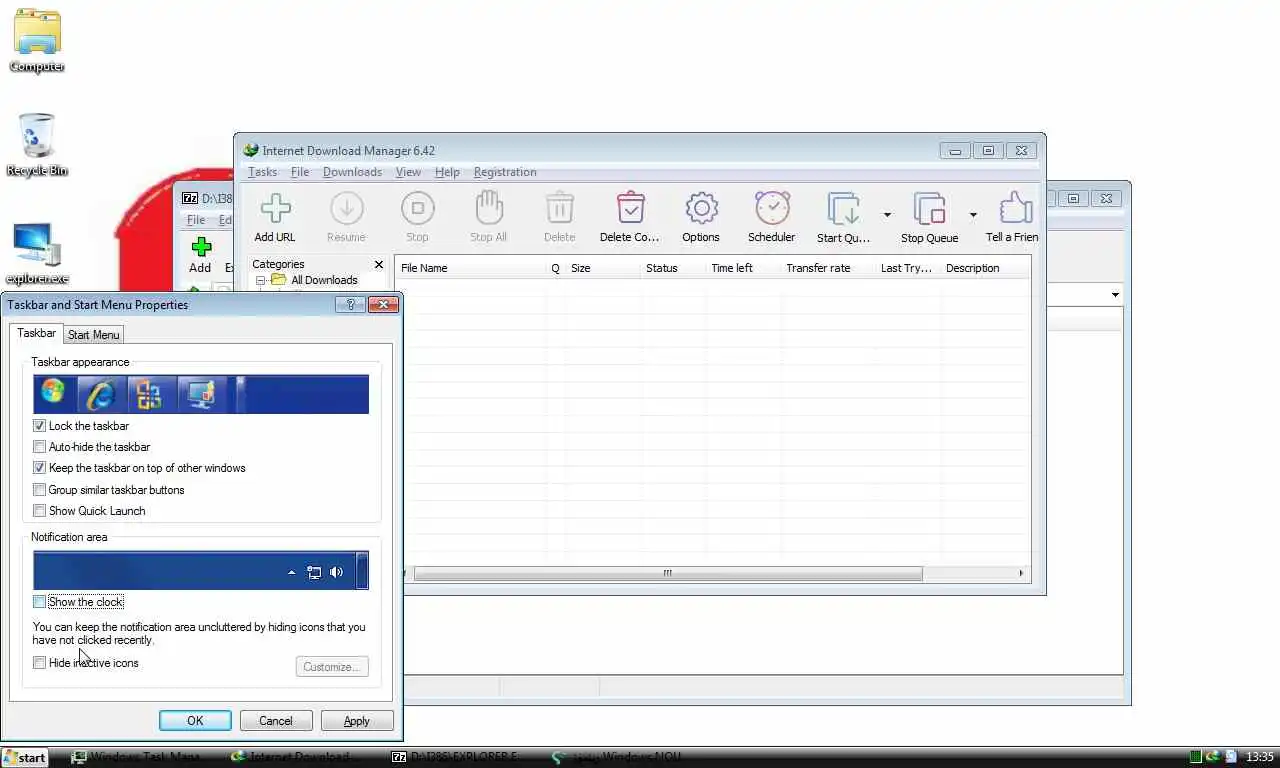Click the Time left column header
The image size is (1280, 768).
(x=743, y=268)
